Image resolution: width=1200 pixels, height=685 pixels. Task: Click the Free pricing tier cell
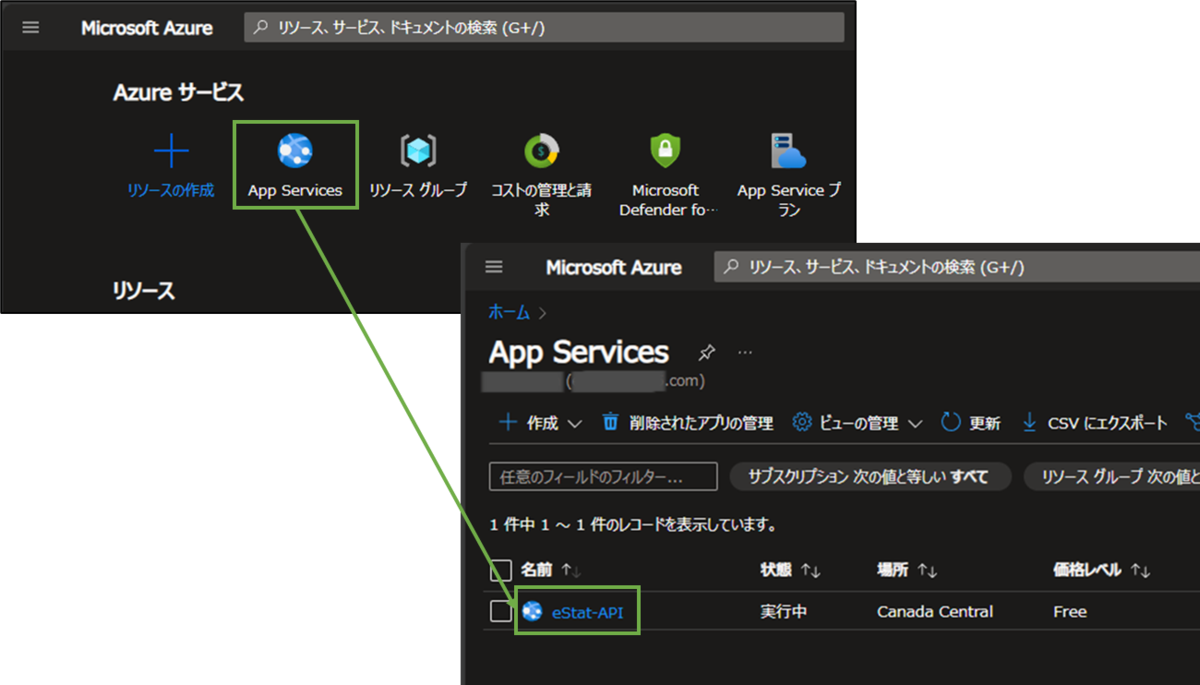tap(1070, 612)
